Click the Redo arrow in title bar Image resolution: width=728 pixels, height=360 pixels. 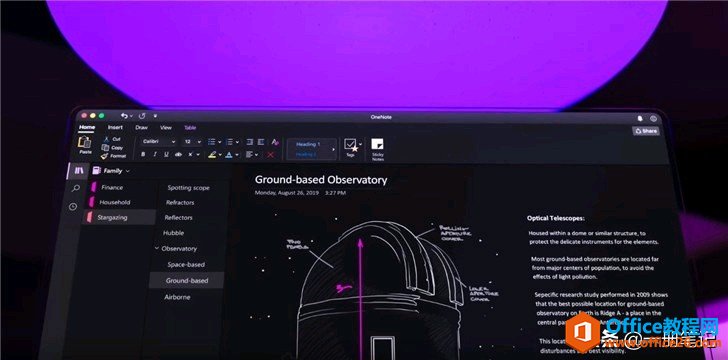pyautogui.click(x=142, y=116)
